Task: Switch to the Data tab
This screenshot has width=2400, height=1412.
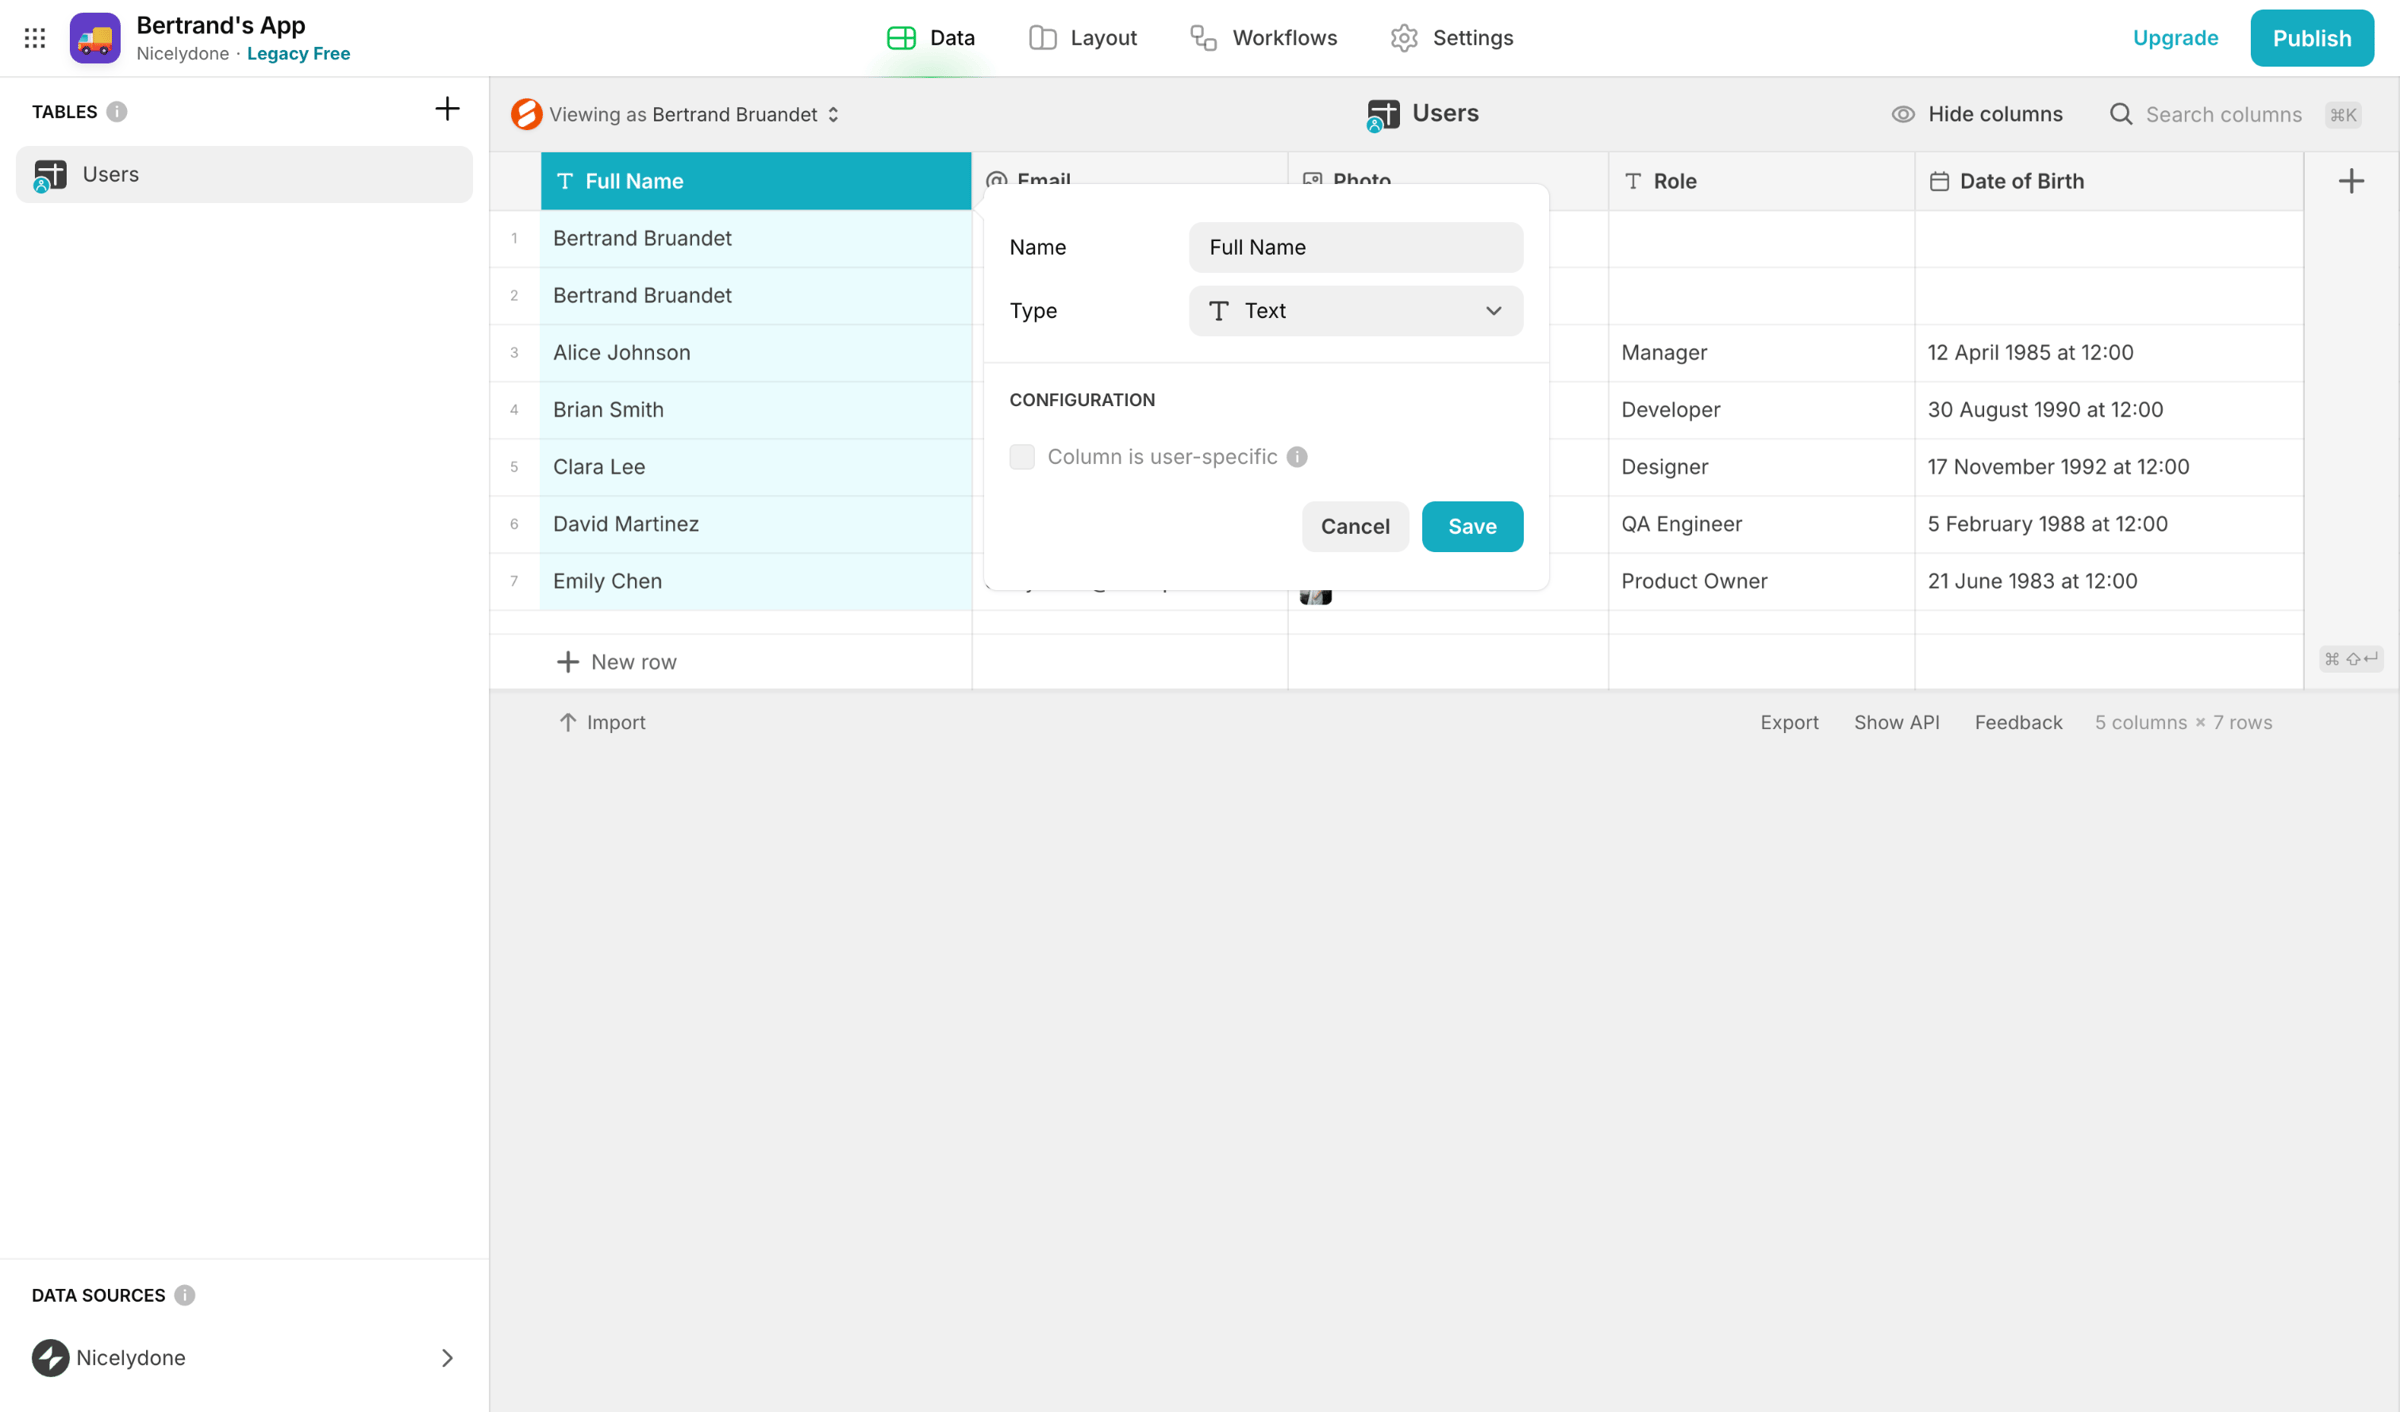Action: (930, 38)
